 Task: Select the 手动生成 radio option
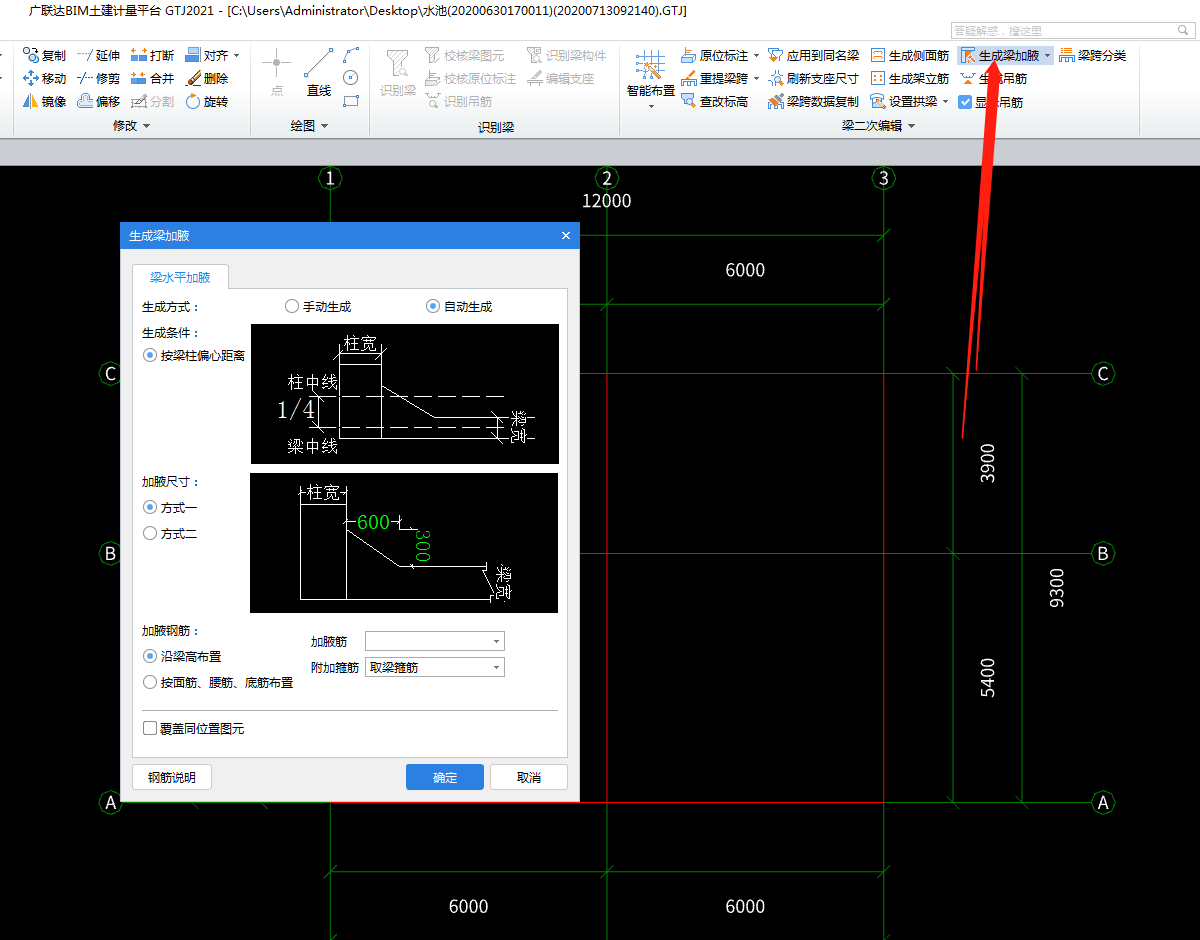coord(292,307)
